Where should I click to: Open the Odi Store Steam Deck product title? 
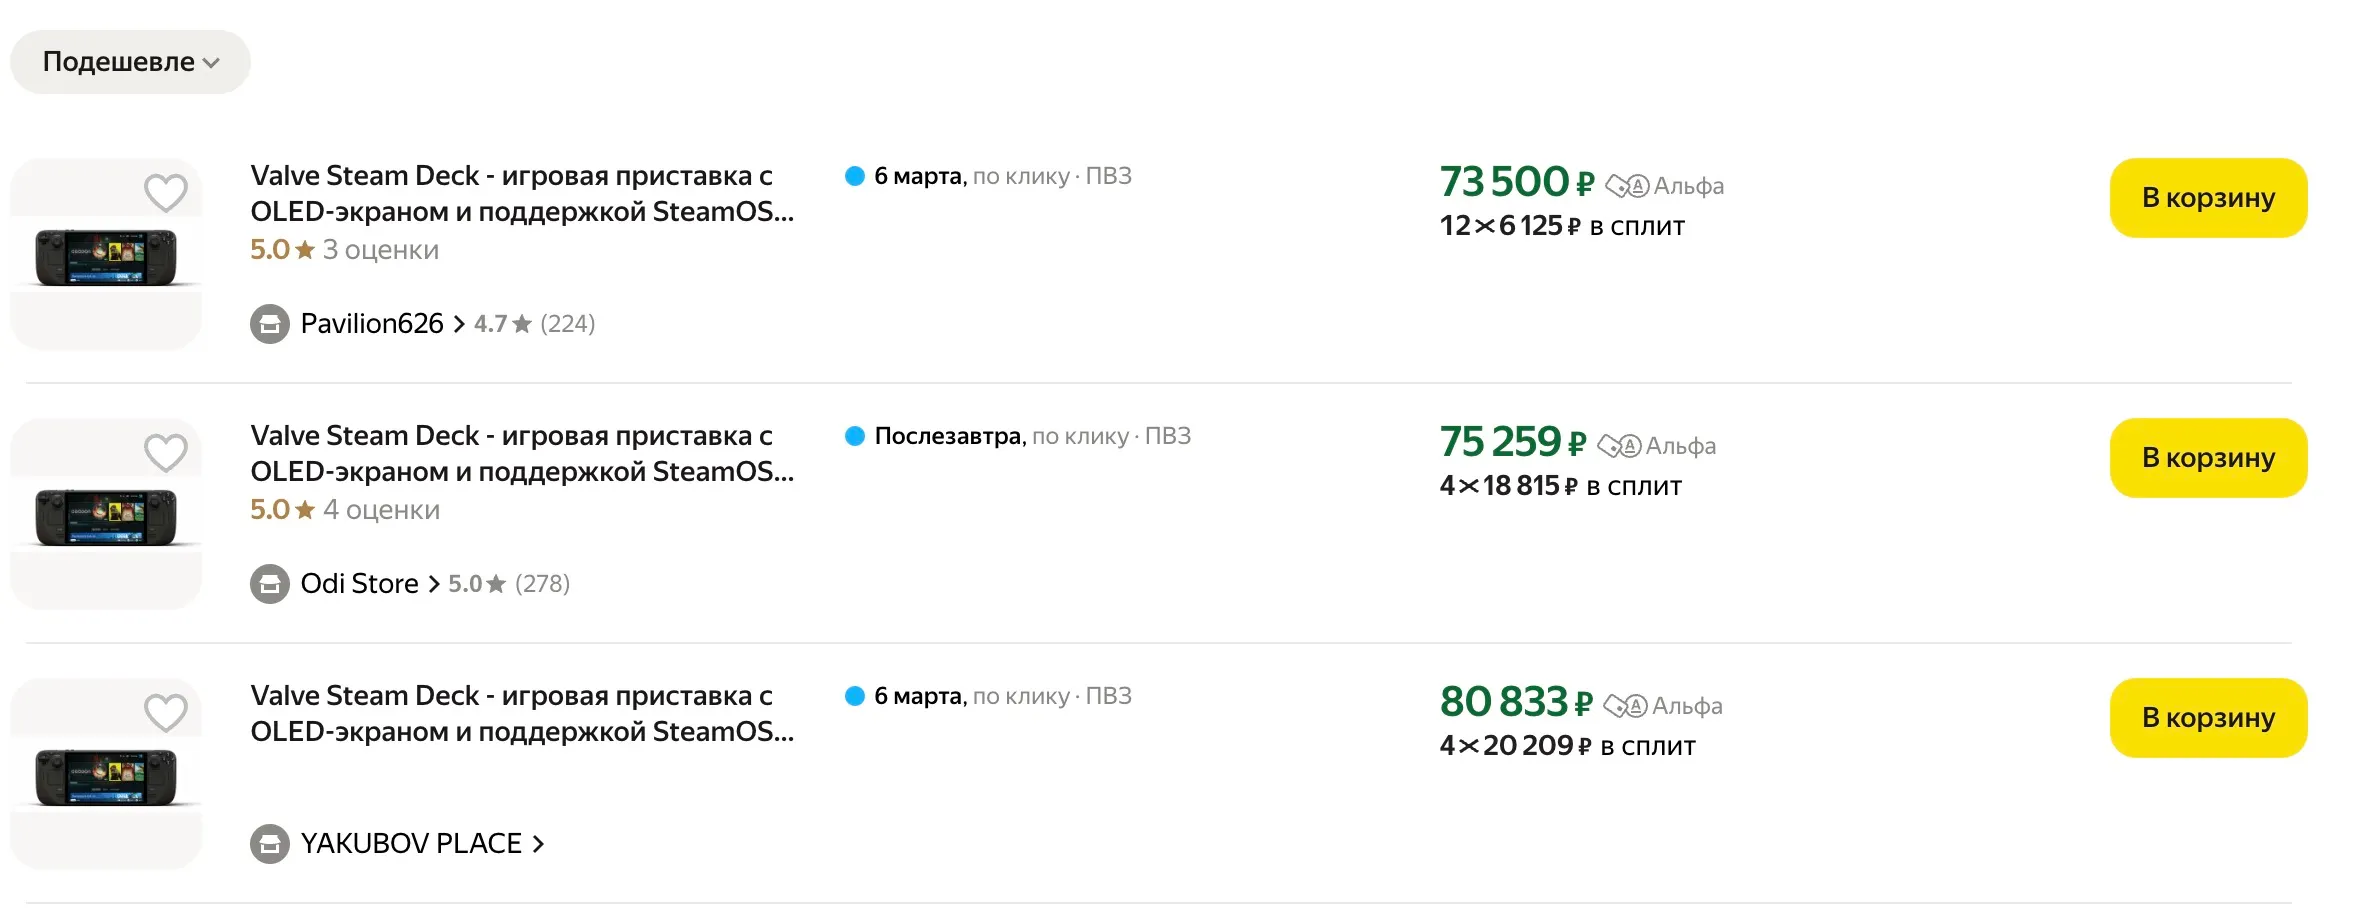[521, 453]
